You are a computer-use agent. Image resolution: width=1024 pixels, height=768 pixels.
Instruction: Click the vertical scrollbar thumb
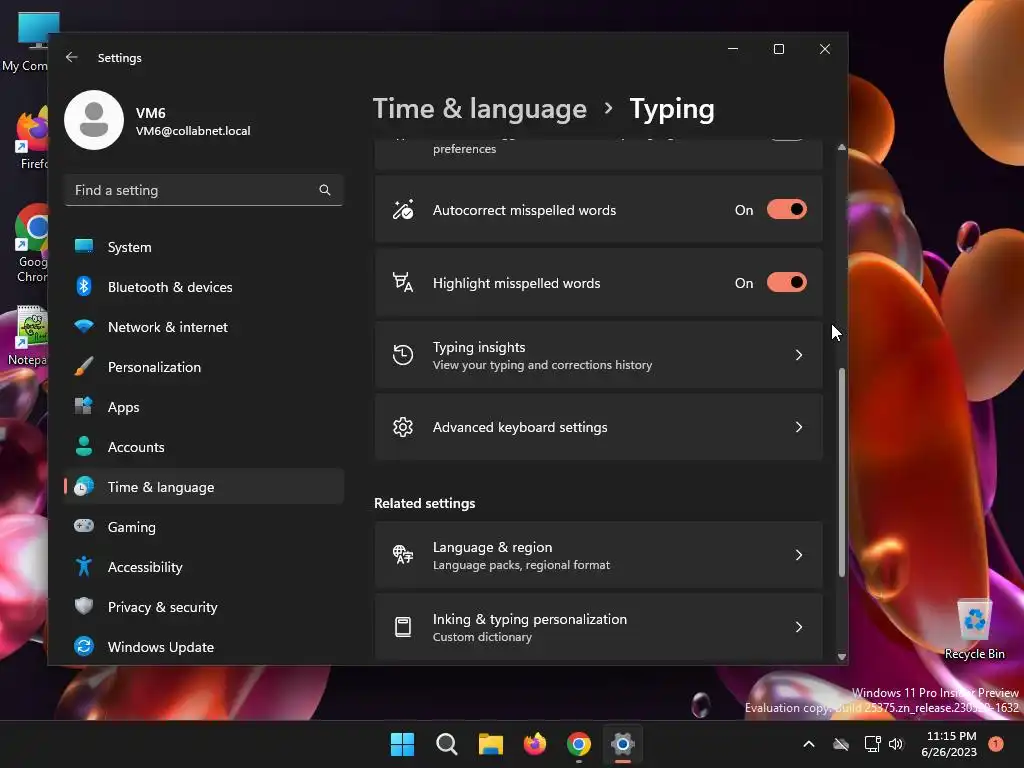842,472
